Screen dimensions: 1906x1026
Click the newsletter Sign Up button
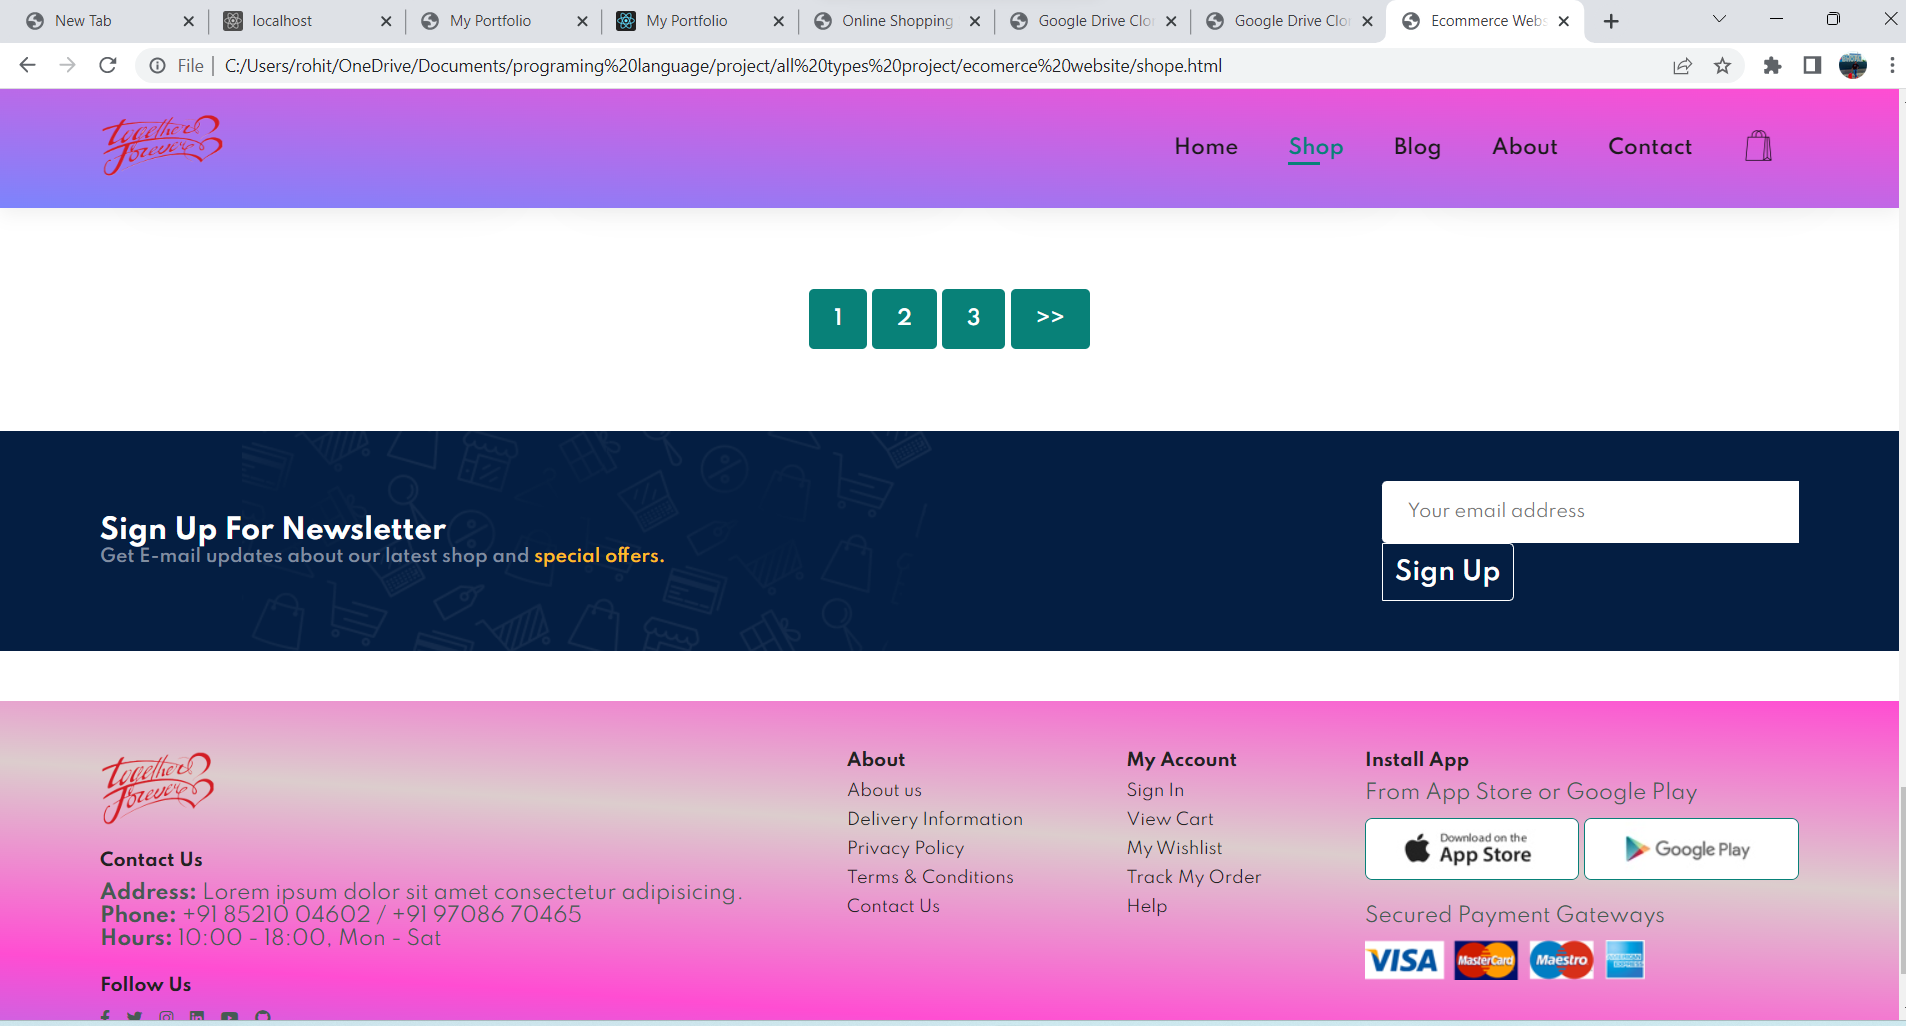click(1446, 572)
